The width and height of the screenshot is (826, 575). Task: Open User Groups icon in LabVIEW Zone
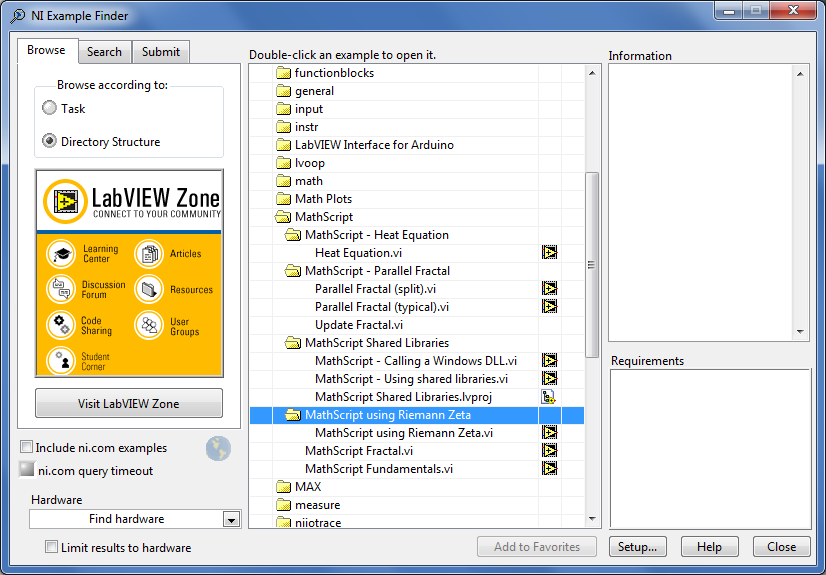[x=149, y=325]
